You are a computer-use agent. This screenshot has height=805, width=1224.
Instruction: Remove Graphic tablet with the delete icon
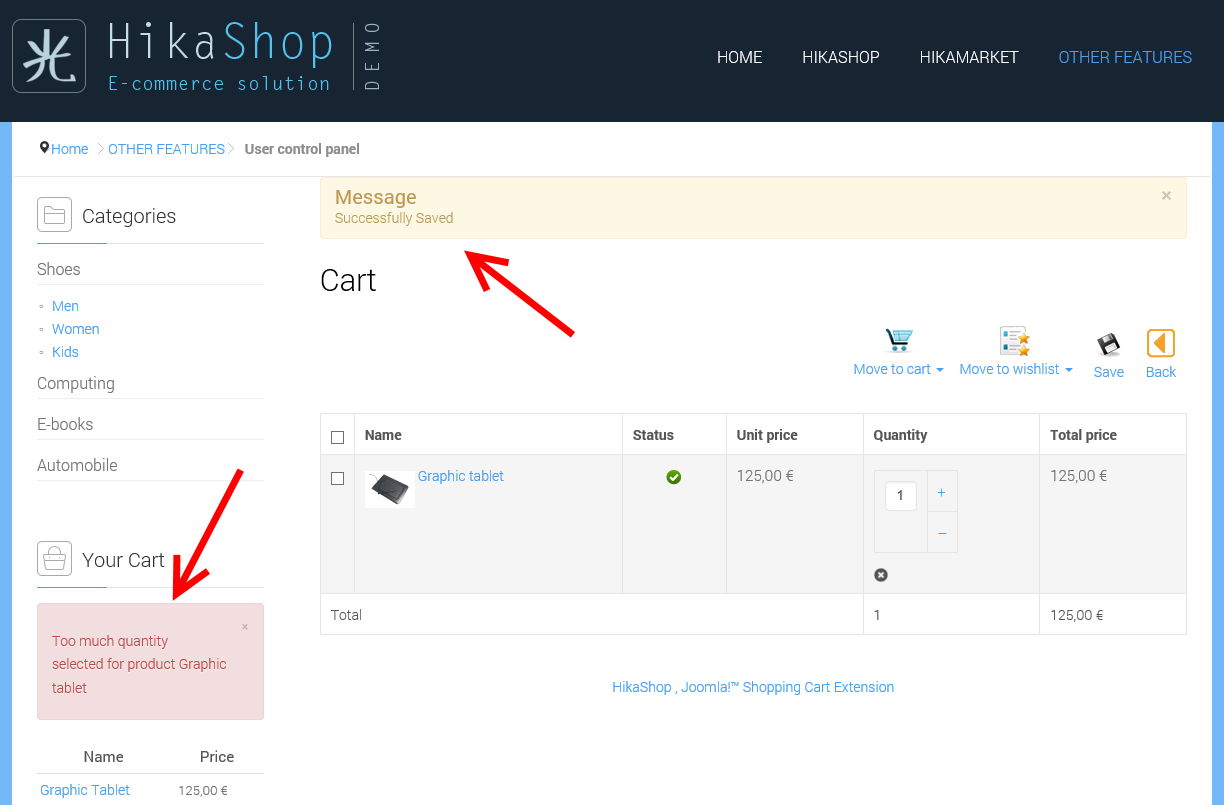[881, 575]
